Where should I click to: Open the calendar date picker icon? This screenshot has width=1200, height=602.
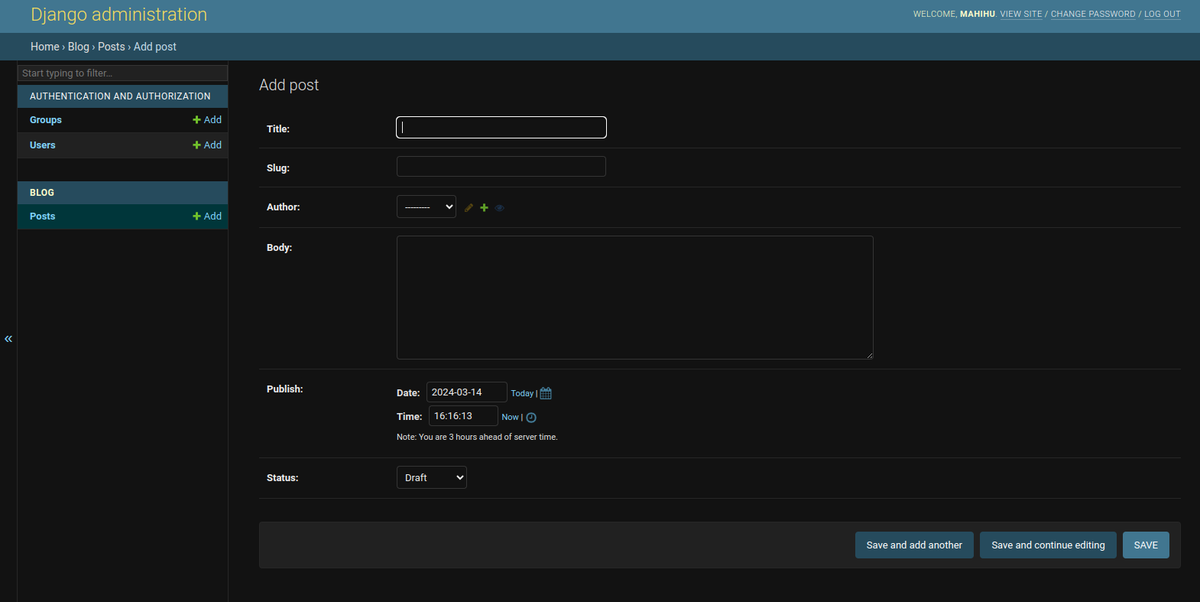(546, 393)
